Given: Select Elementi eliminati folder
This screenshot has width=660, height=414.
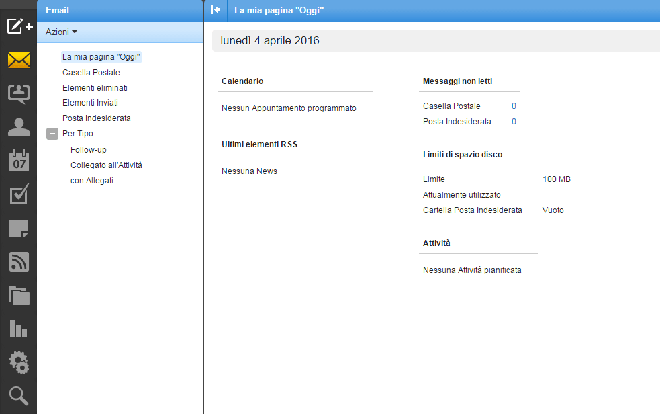Looking at the screenshot, I should pos(94,88).
